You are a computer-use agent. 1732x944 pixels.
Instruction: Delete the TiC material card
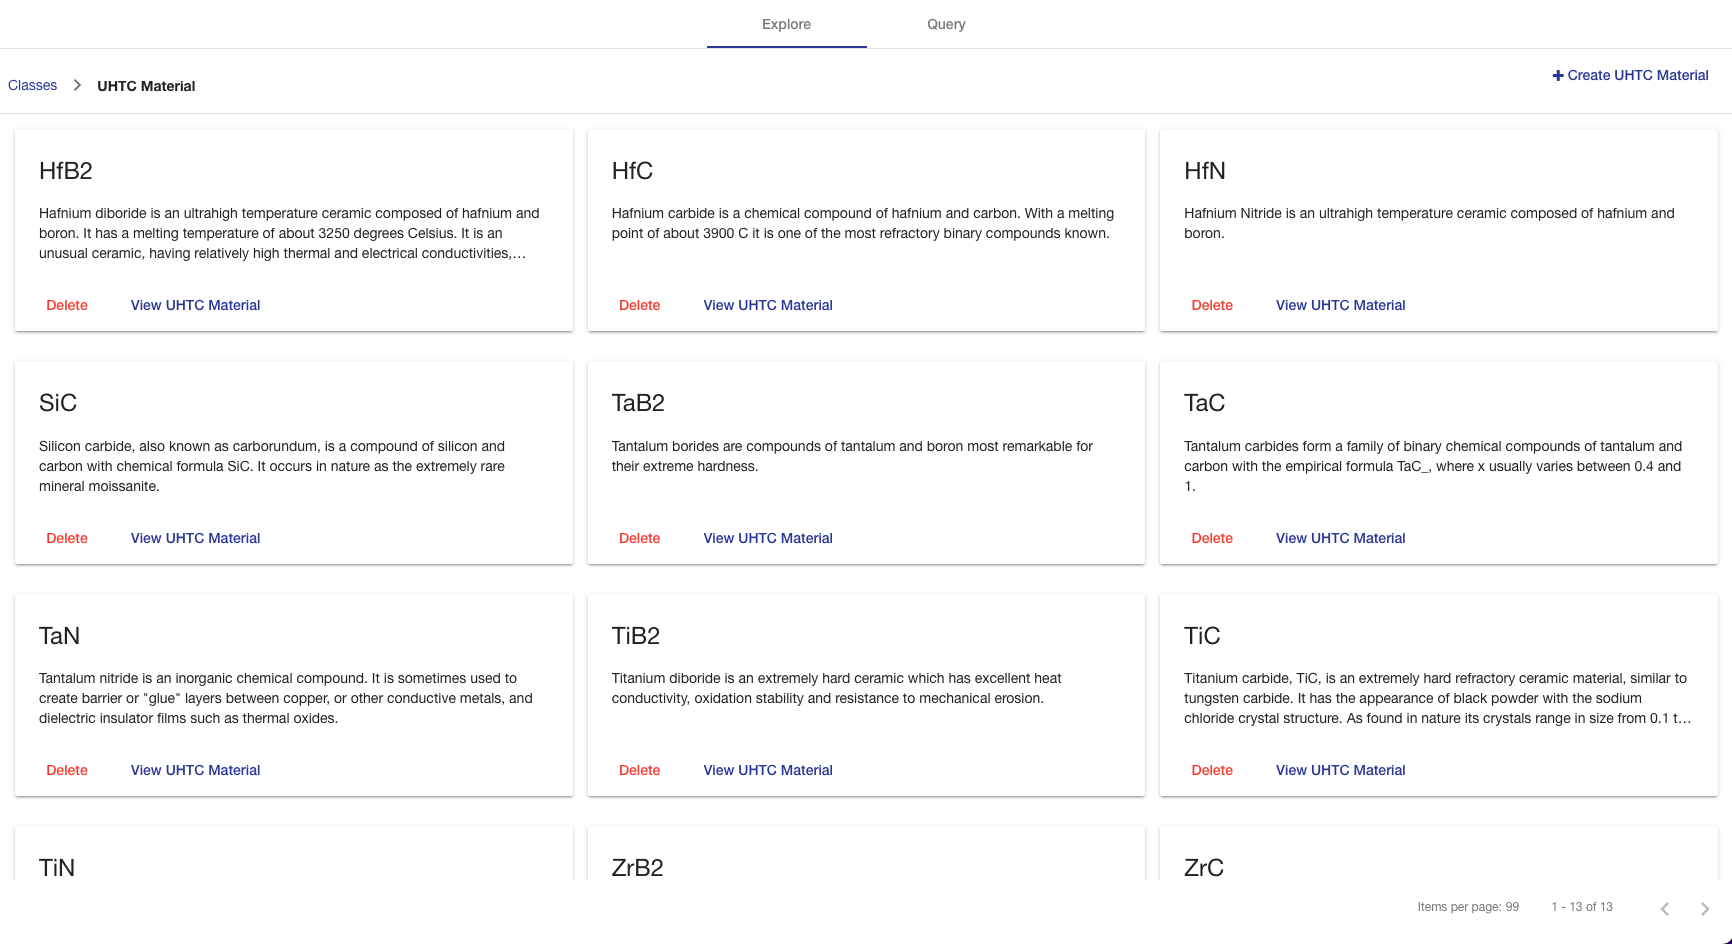tap(1212, 770)
